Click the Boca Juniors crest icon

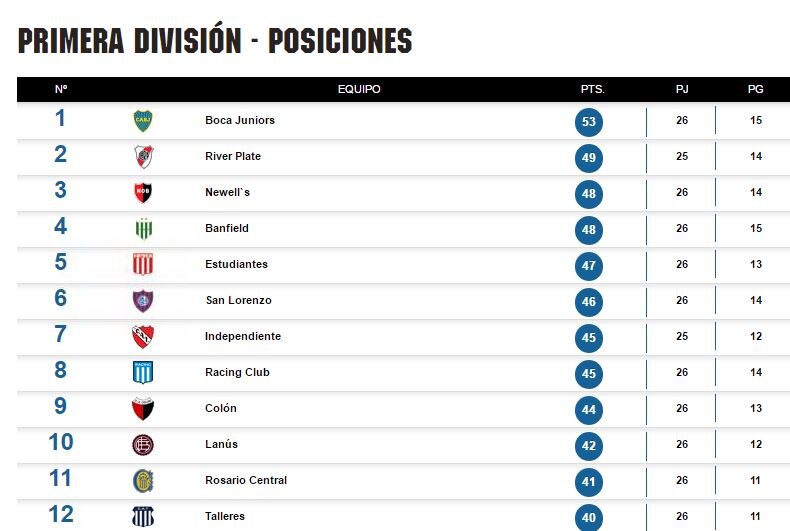pos(143,121)
